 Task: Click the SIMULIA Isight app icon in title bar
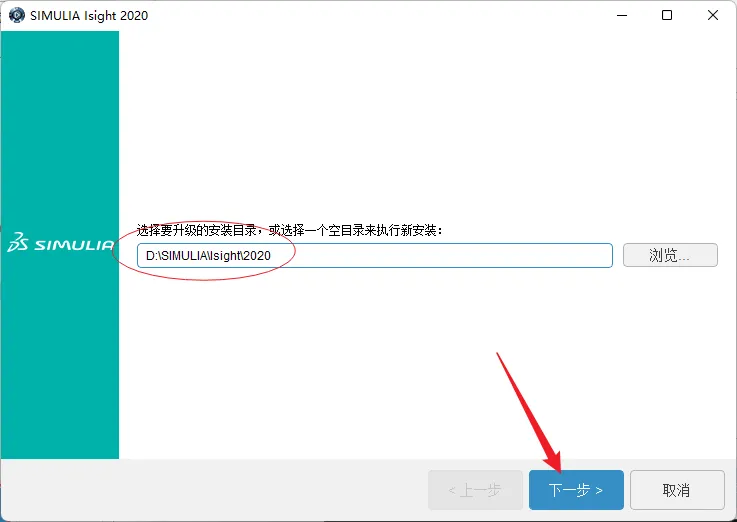click(17, 15)
